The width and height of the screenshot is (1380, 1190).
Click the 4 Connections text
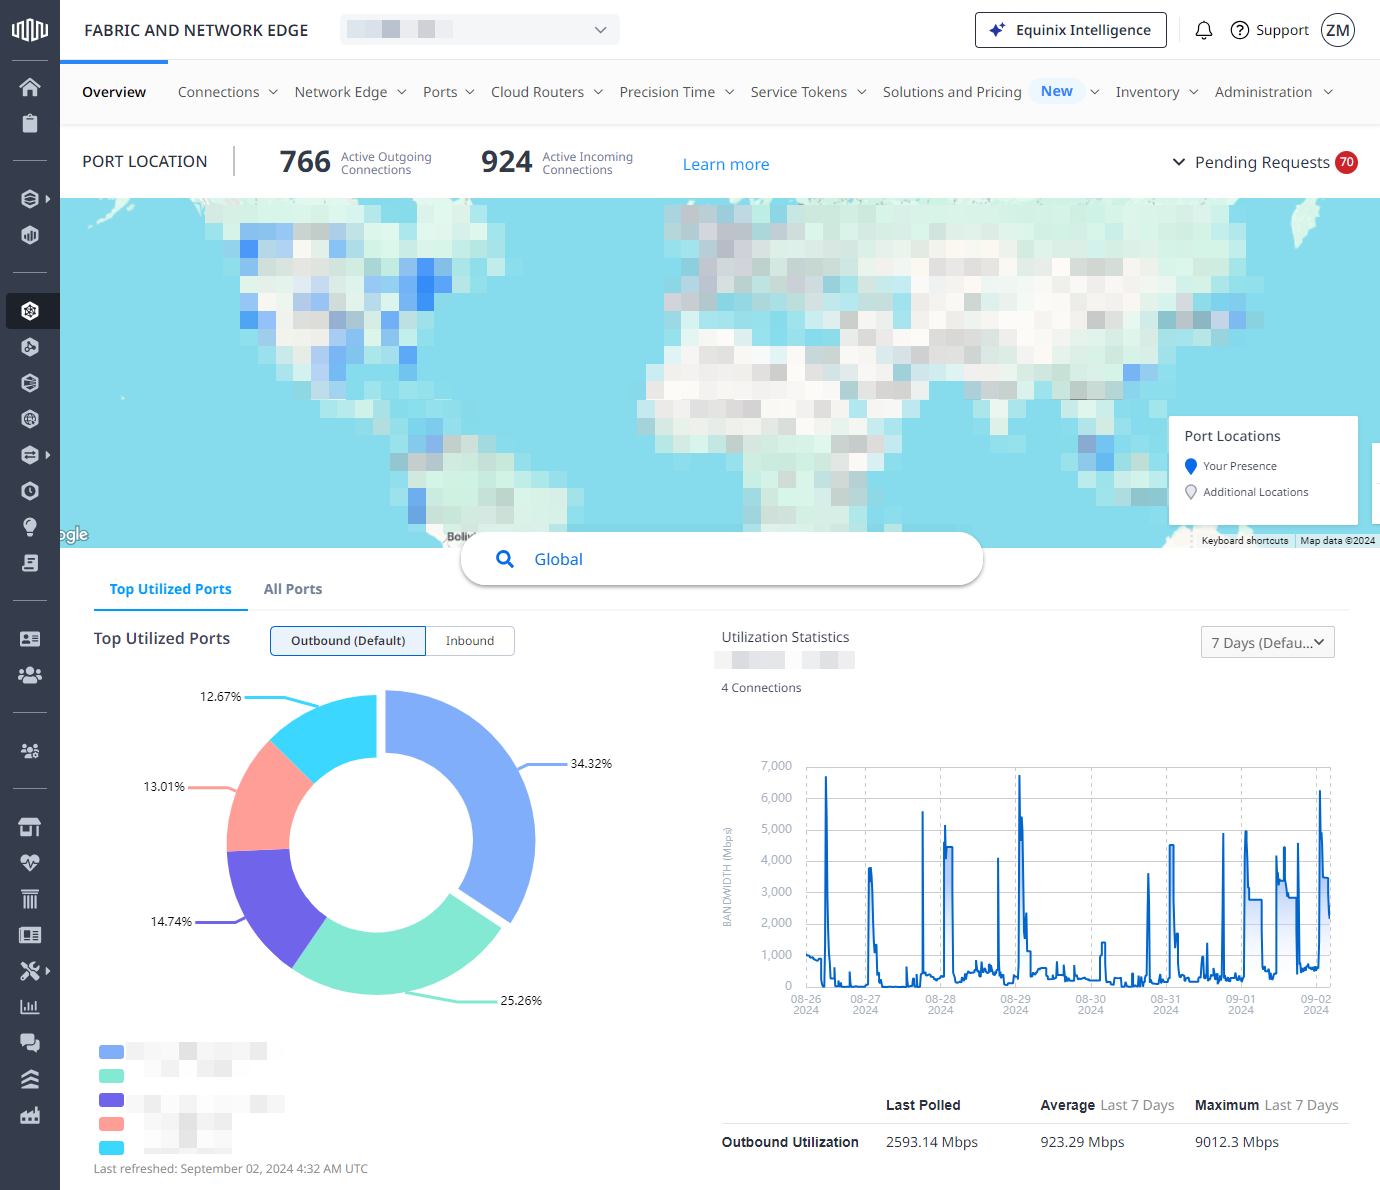(761, 688)
